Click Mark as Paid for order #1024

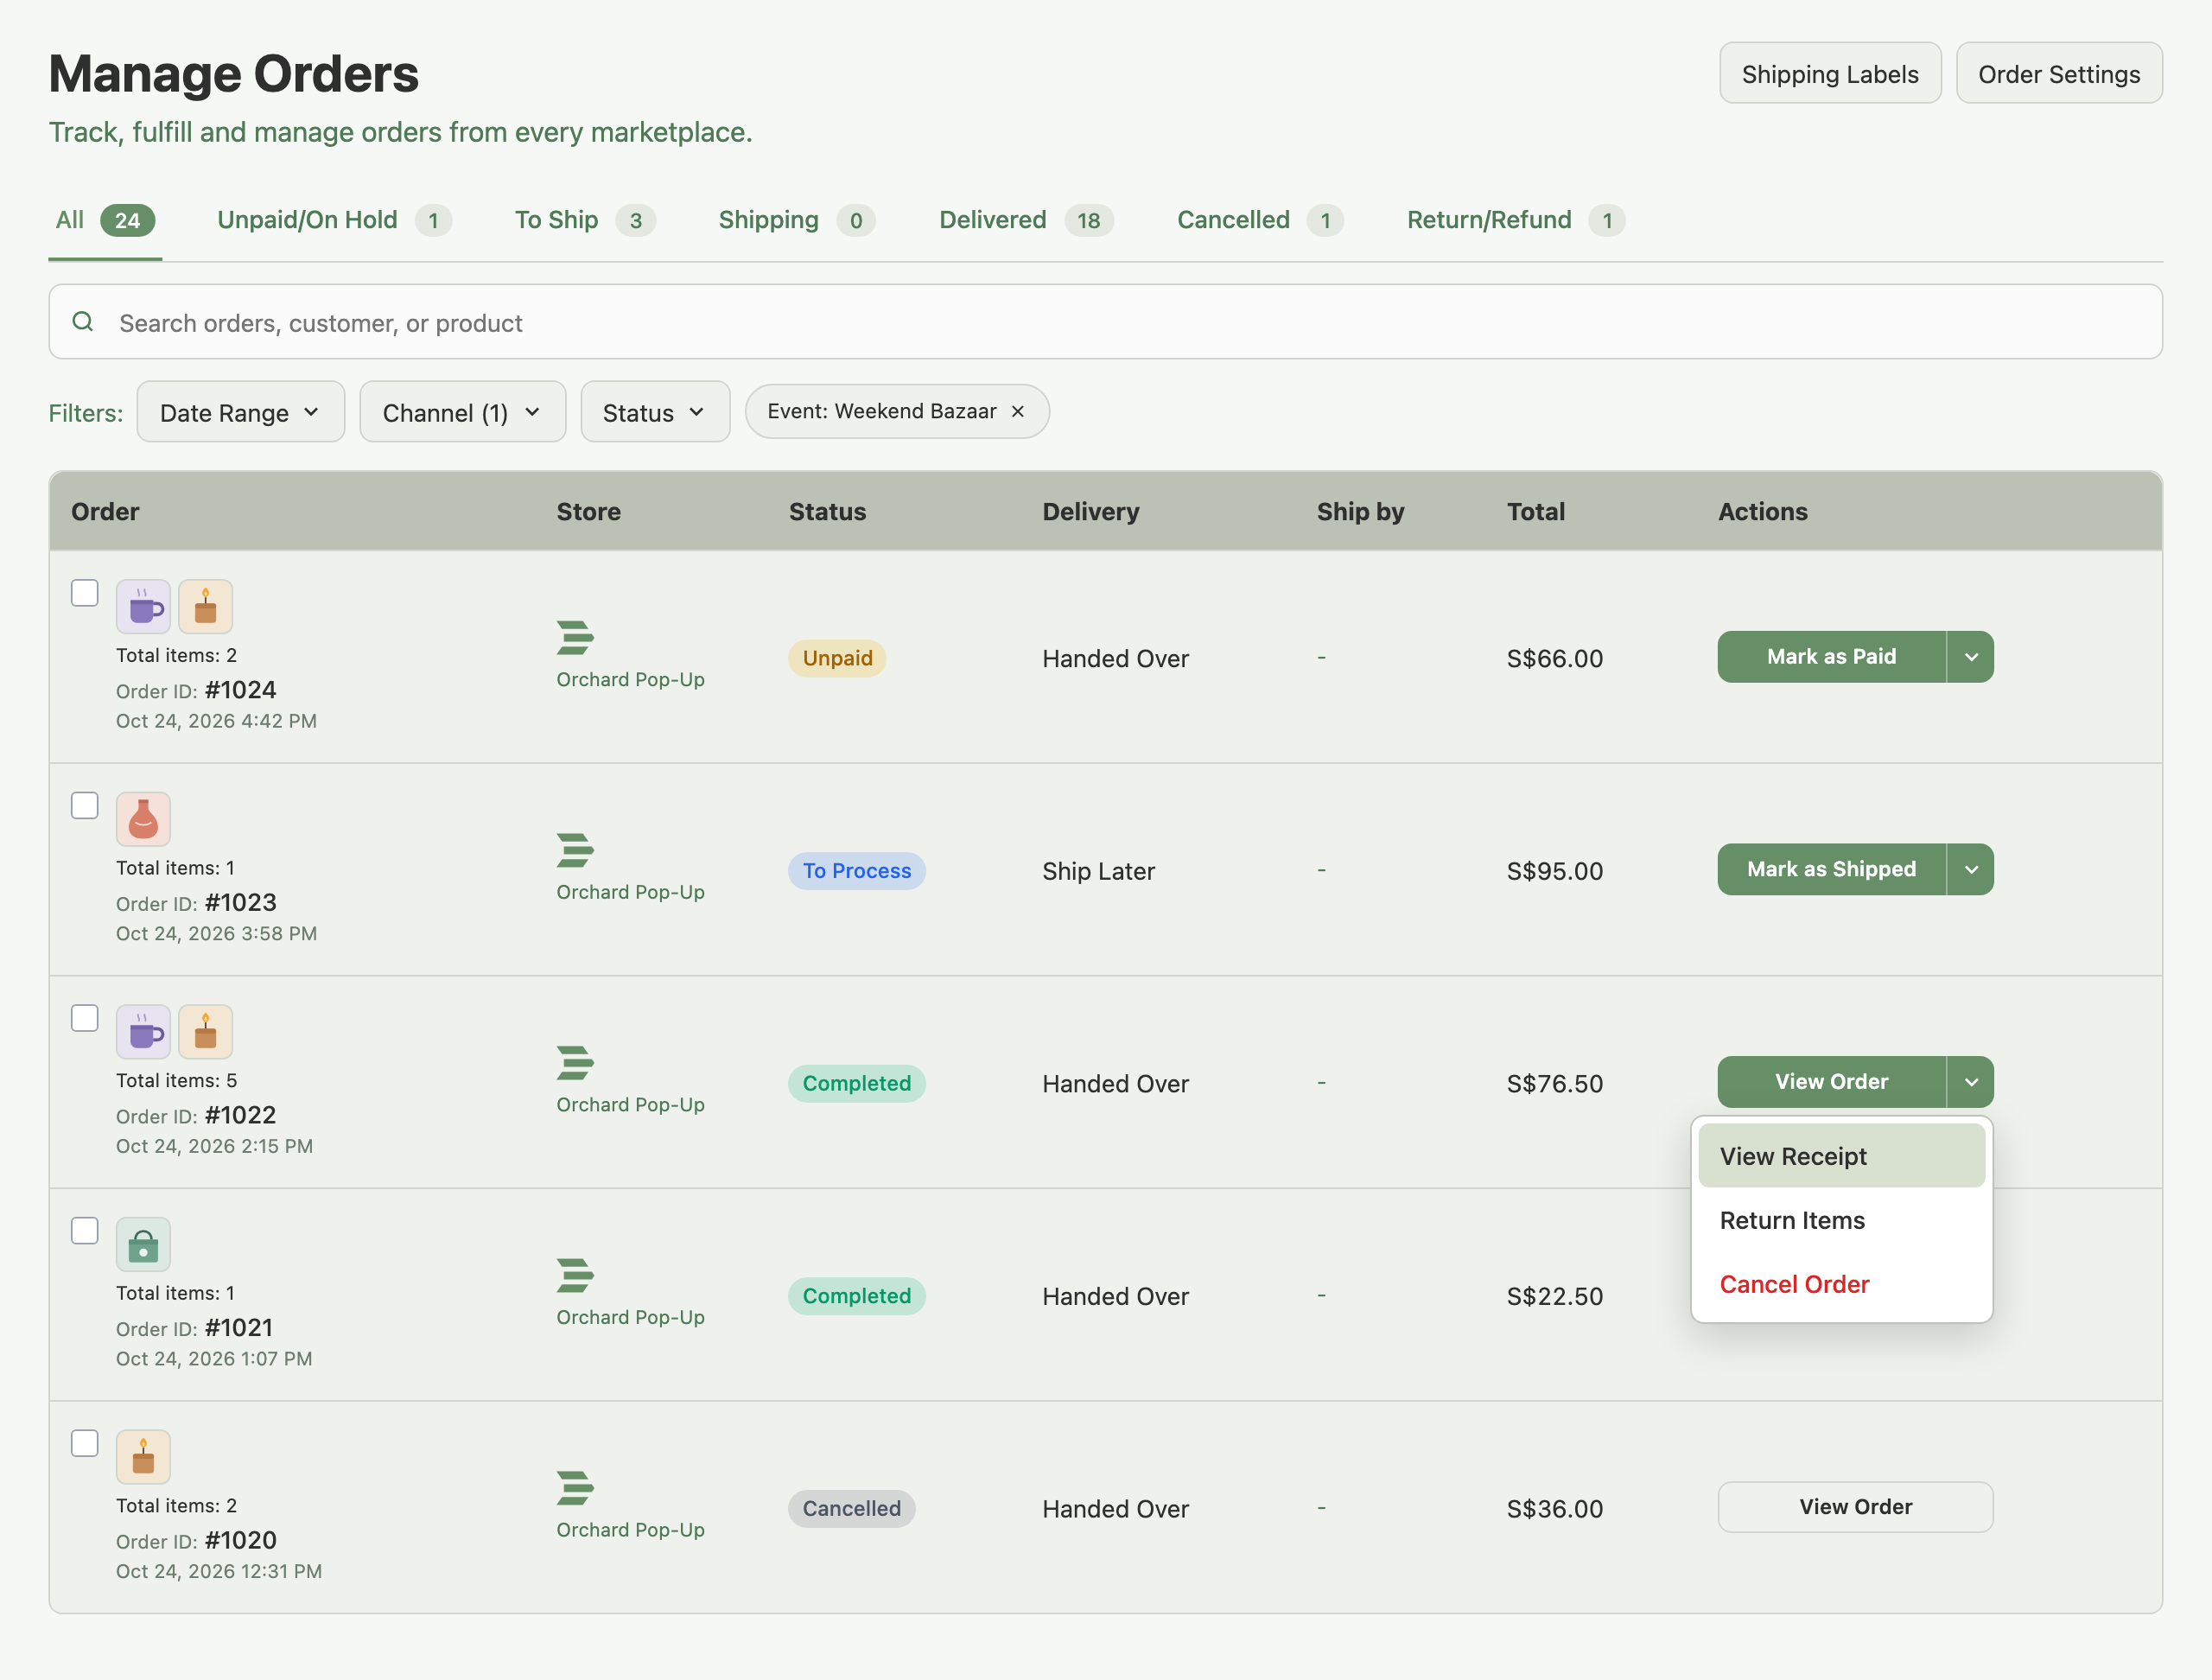point(1832,657)
